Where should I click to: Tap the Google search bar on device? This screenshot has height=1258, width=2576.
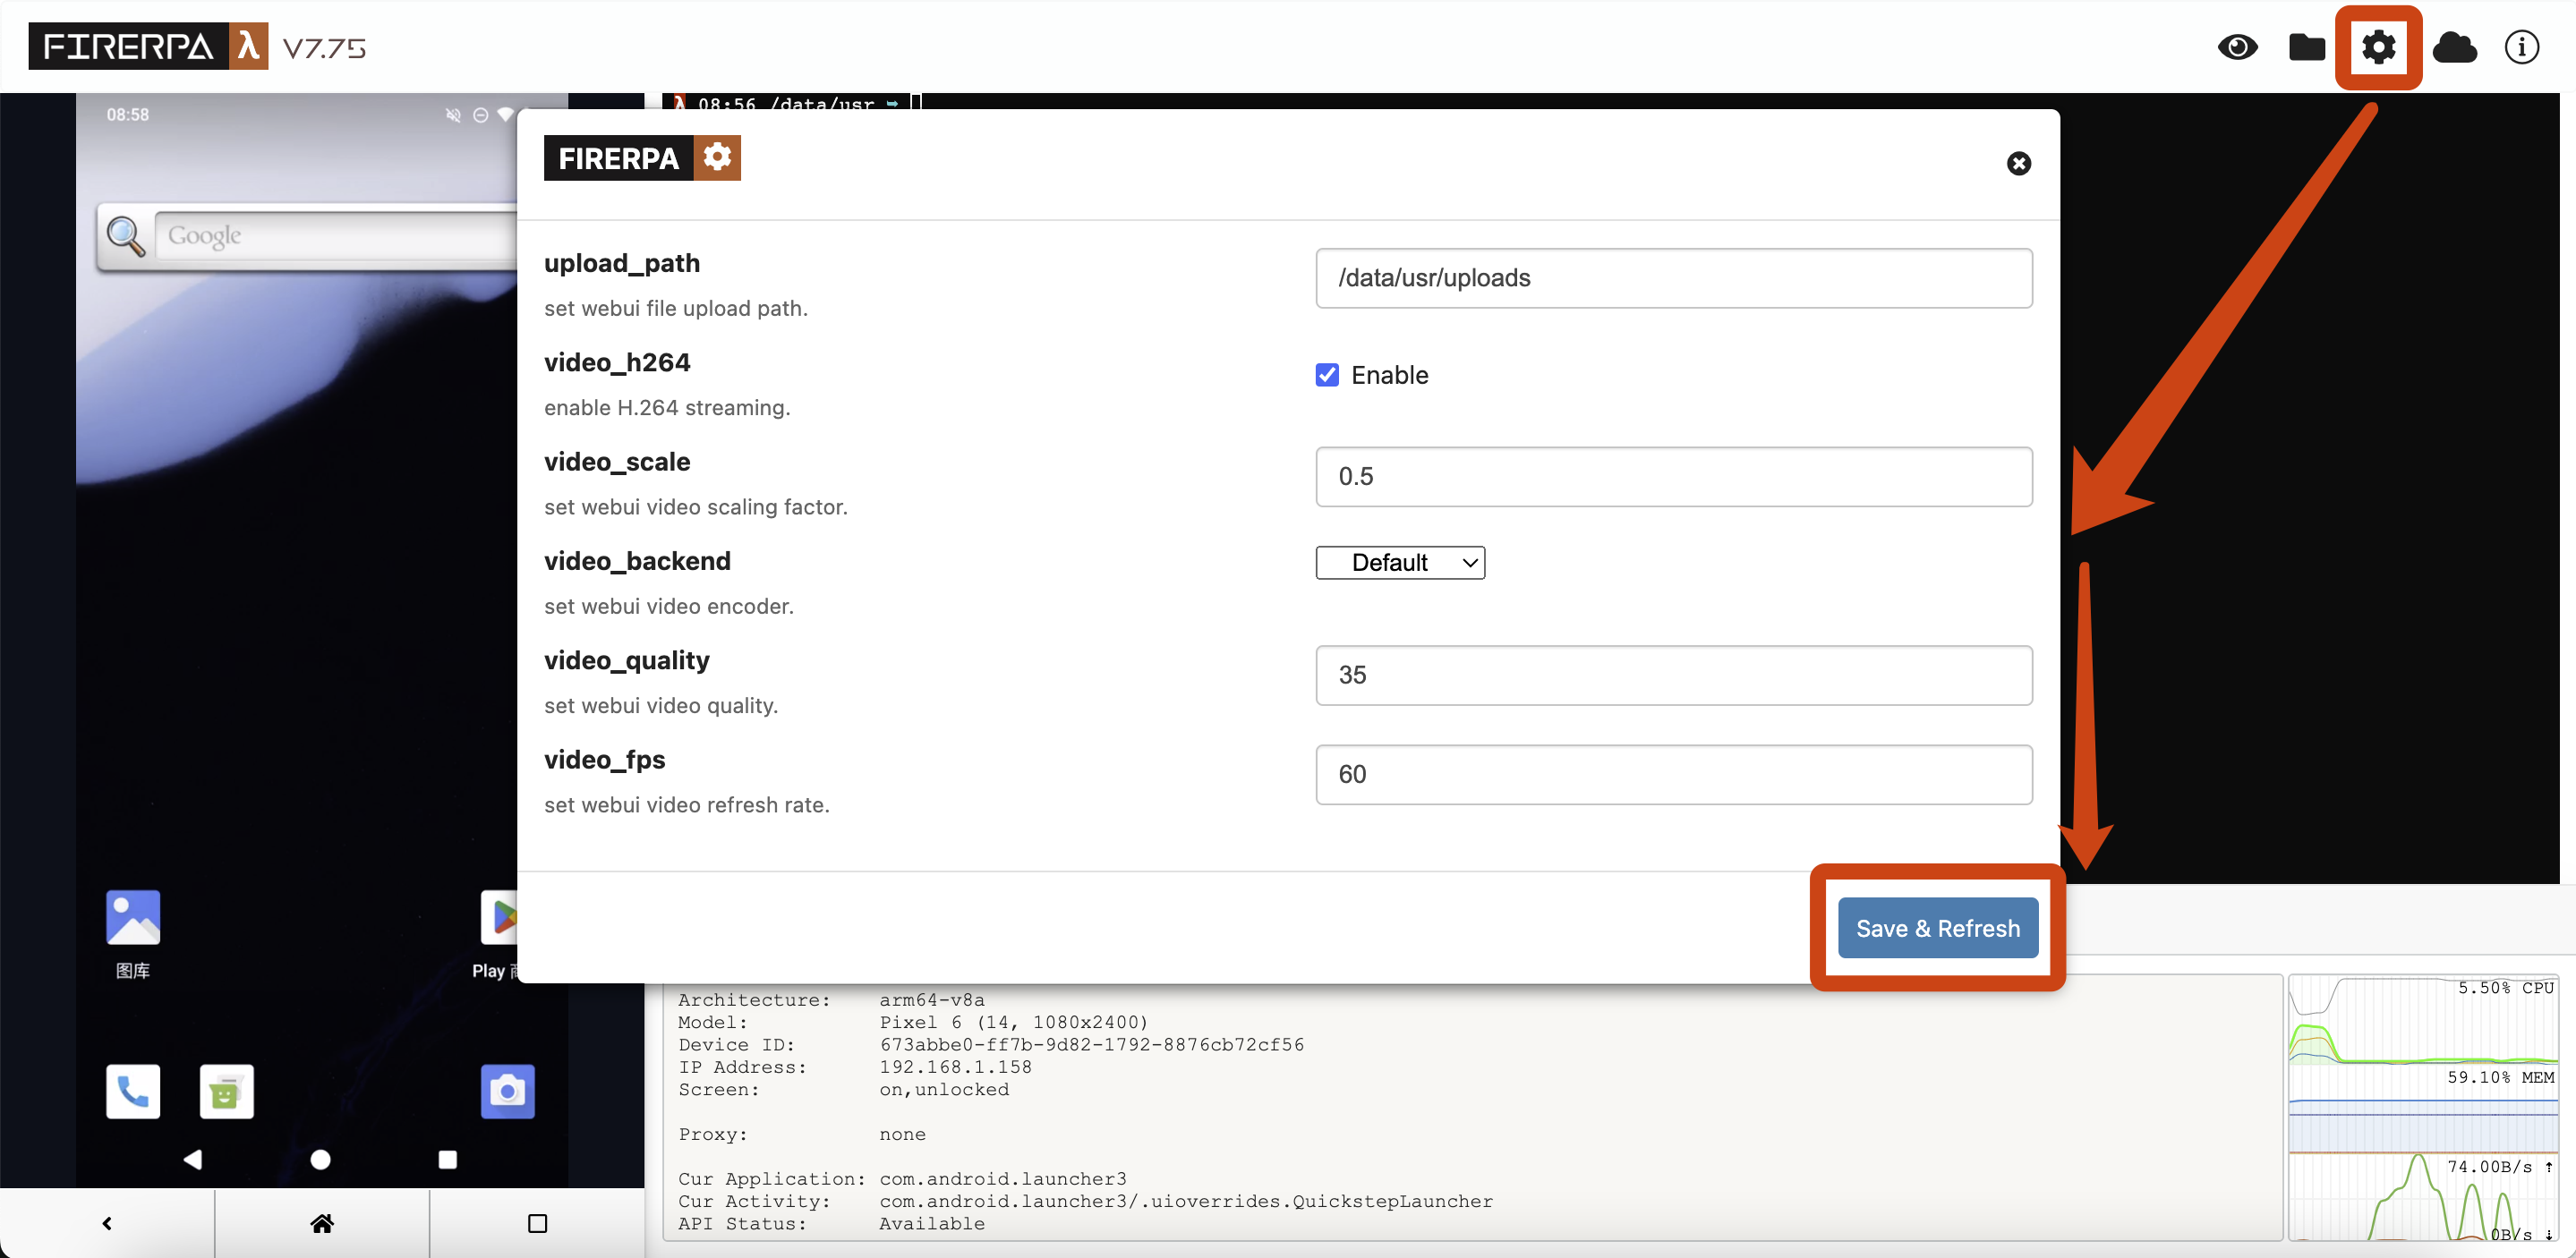click(x=330, y=236)
